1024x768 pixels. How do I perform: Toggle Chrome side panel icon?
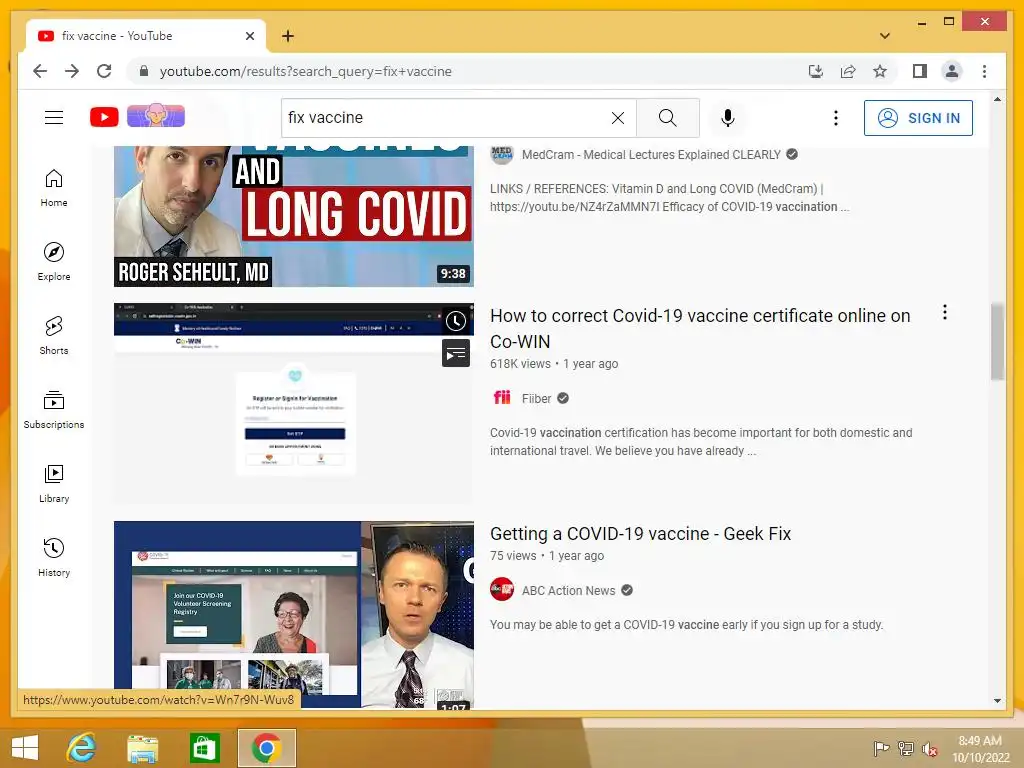[x=920, y=71]
